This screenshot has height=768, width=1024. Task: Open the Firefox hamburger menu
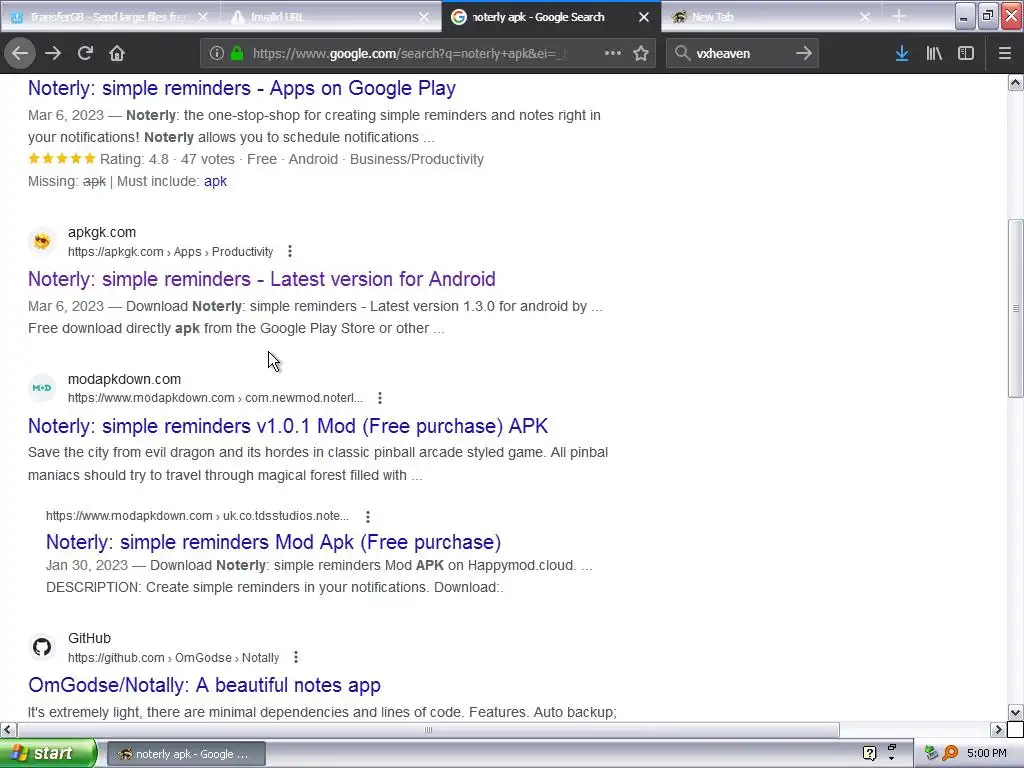tap(1004, 54)
